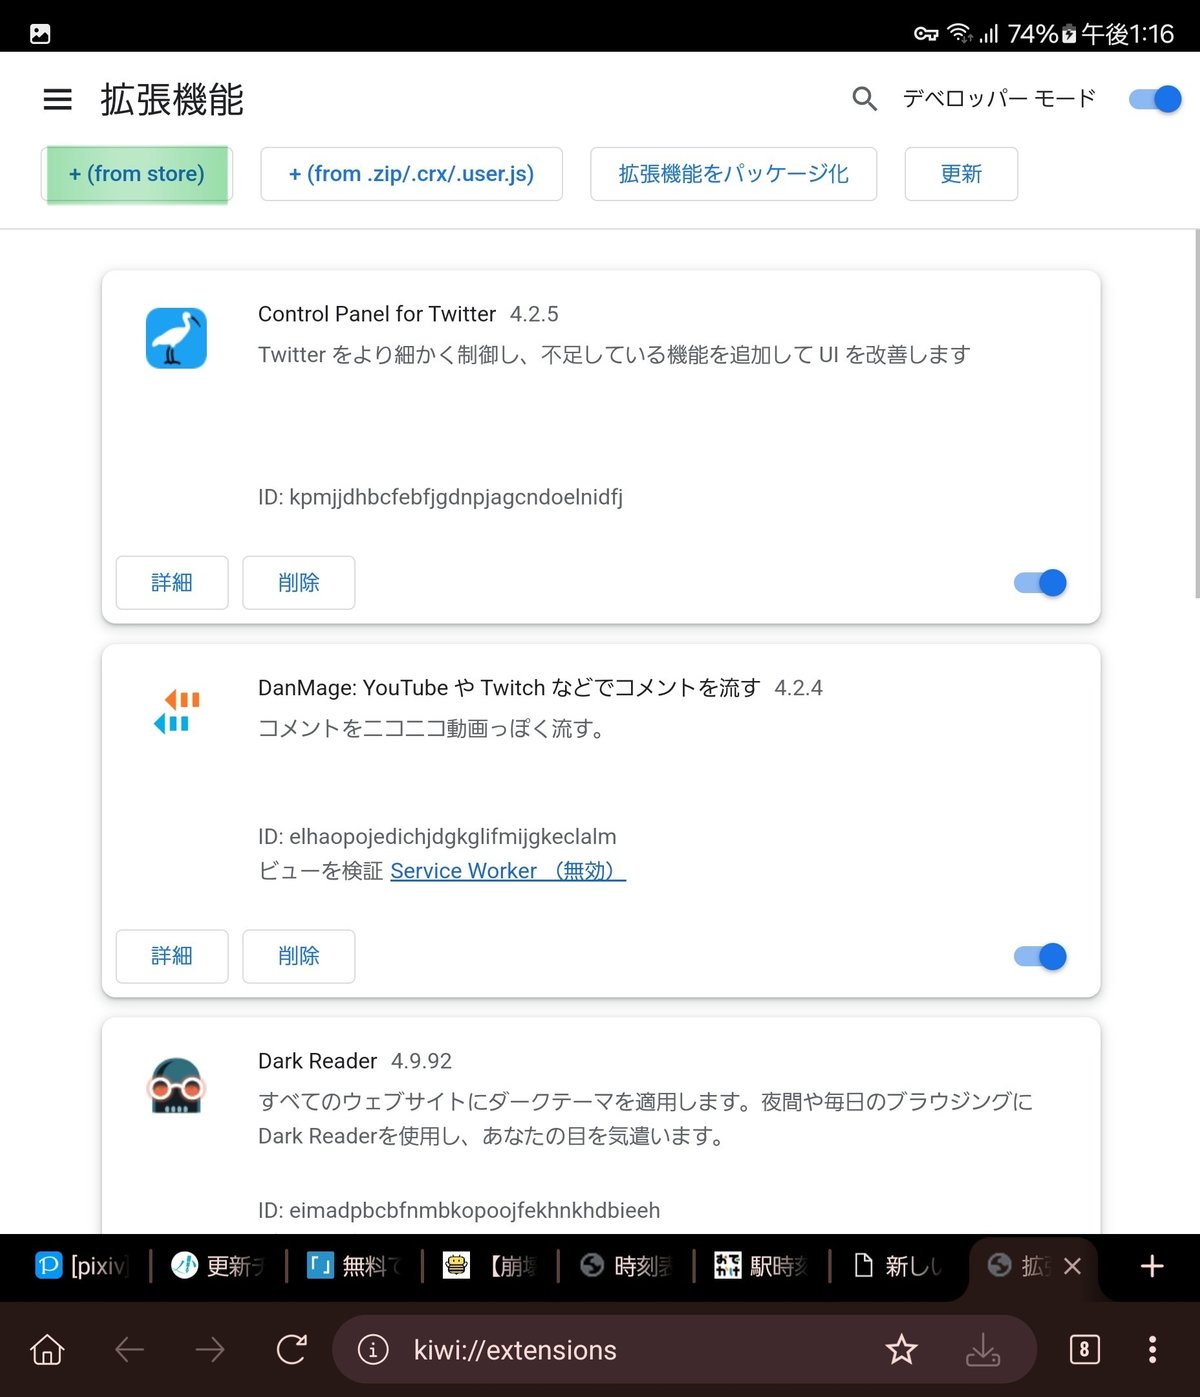Switch to the 新しい tab
The image size is (1200, 1397).
tap(898, 1266)
